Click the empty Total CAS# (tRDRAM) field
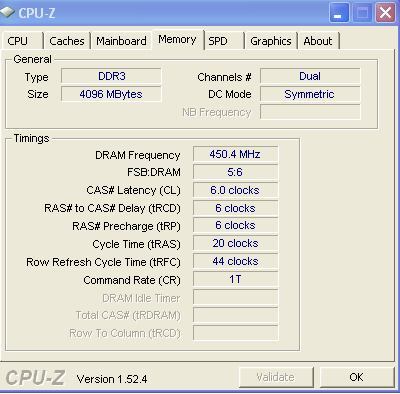This screenshot has width=400, height=394. pos(235,315)
